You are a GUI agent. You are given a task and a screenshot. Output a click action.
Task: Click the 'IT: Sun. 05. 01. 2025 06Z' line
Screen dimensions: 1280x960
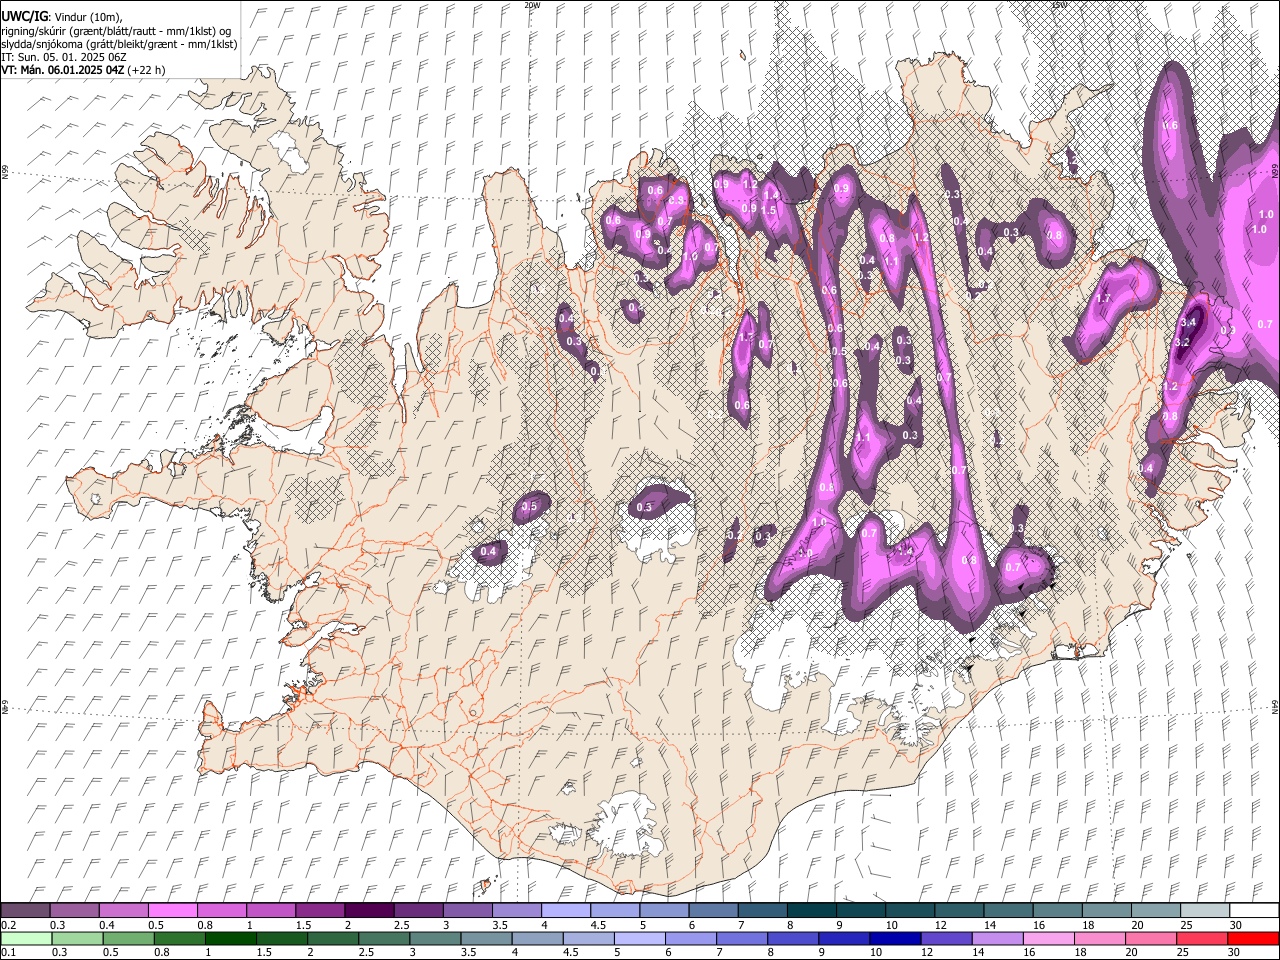click(64, 57)
